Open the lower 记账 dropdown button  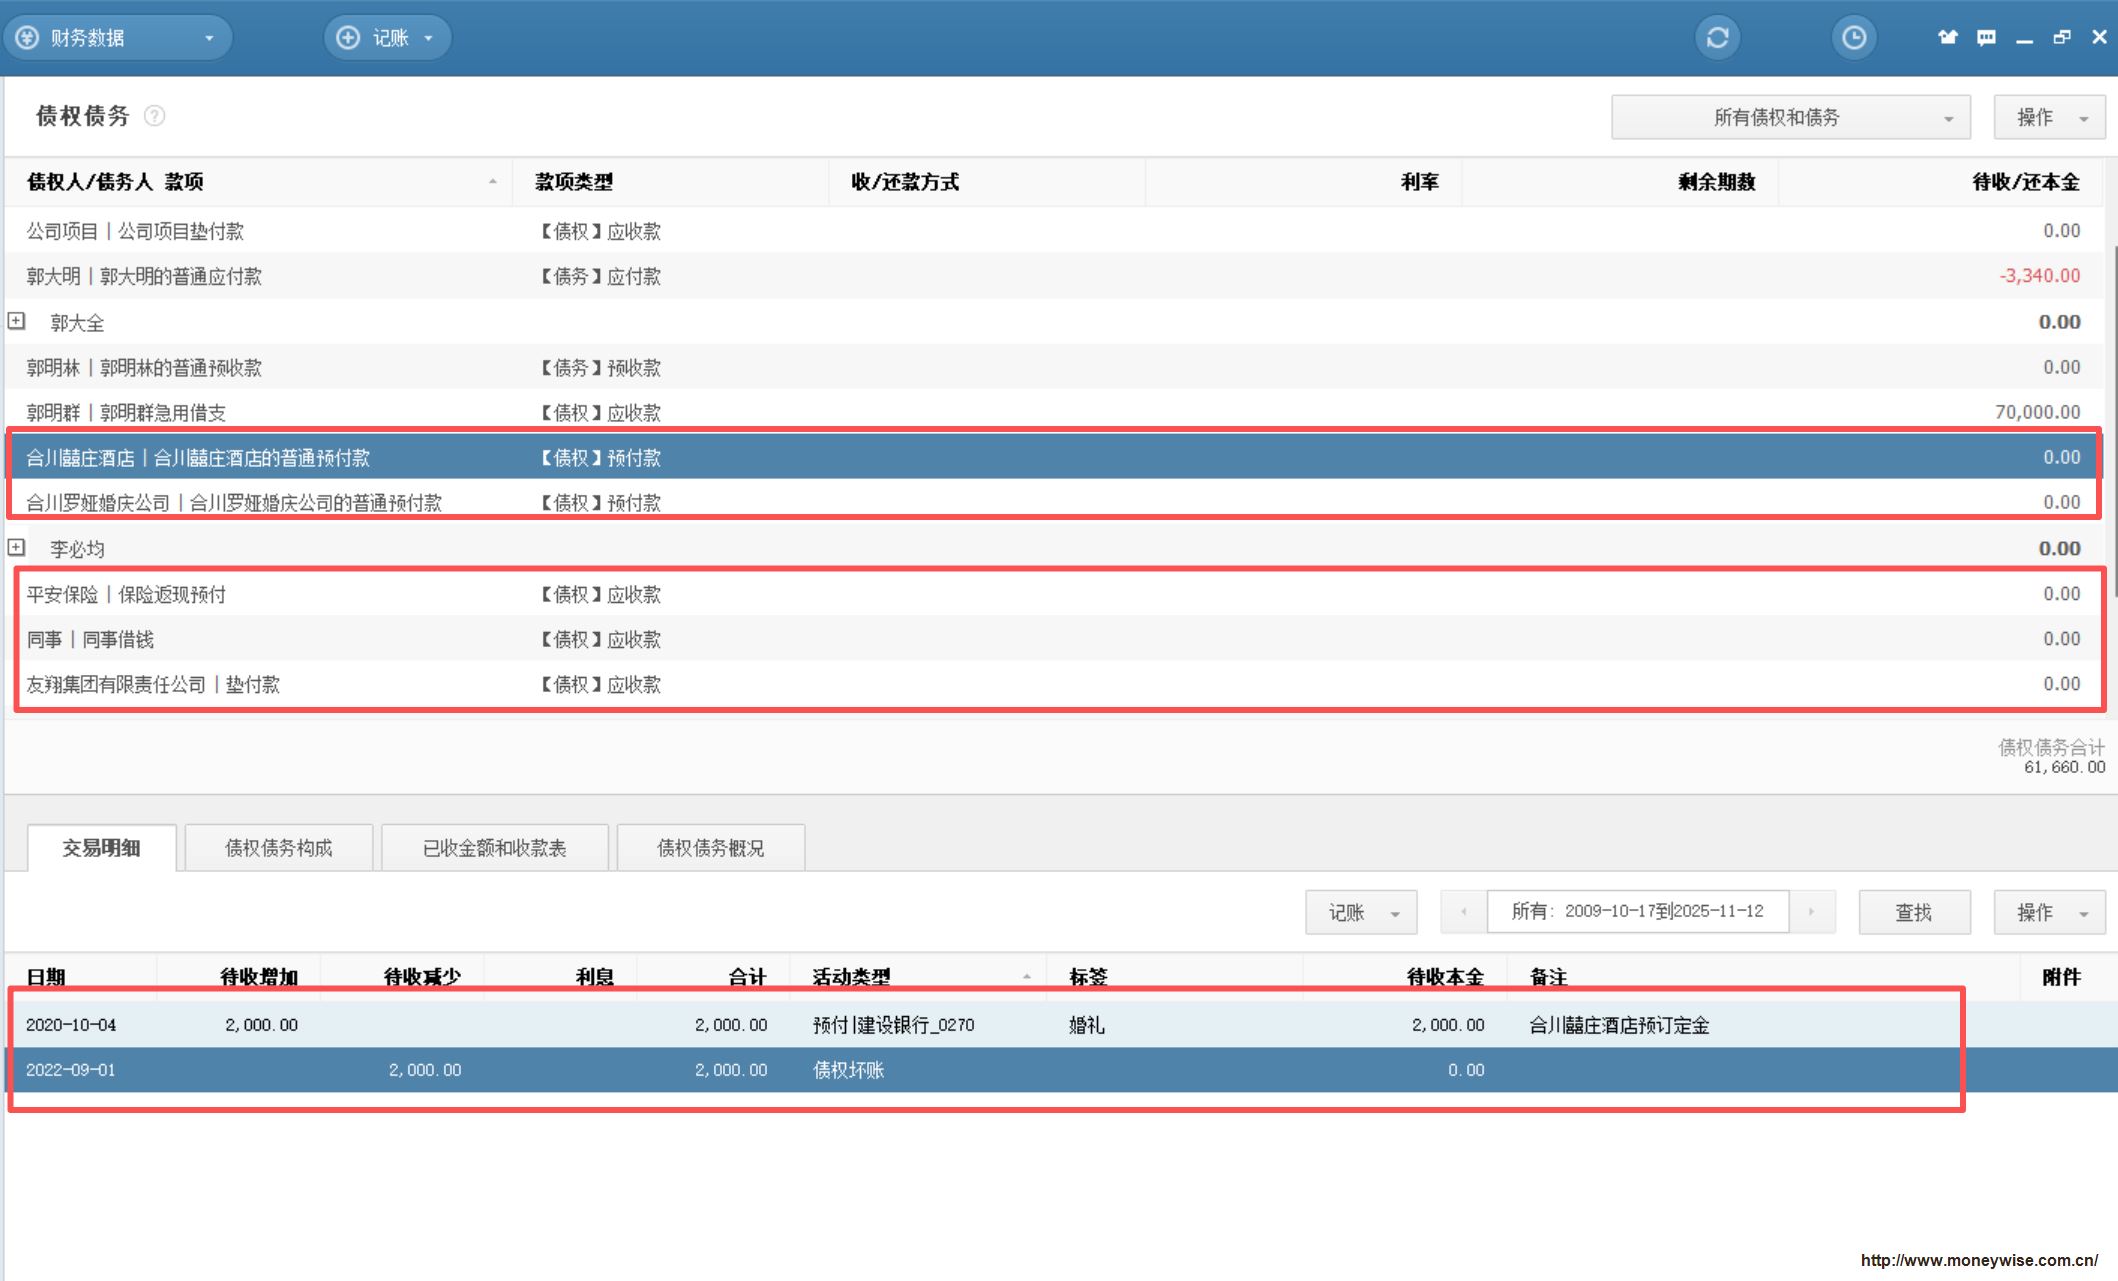pos(1360,912)
